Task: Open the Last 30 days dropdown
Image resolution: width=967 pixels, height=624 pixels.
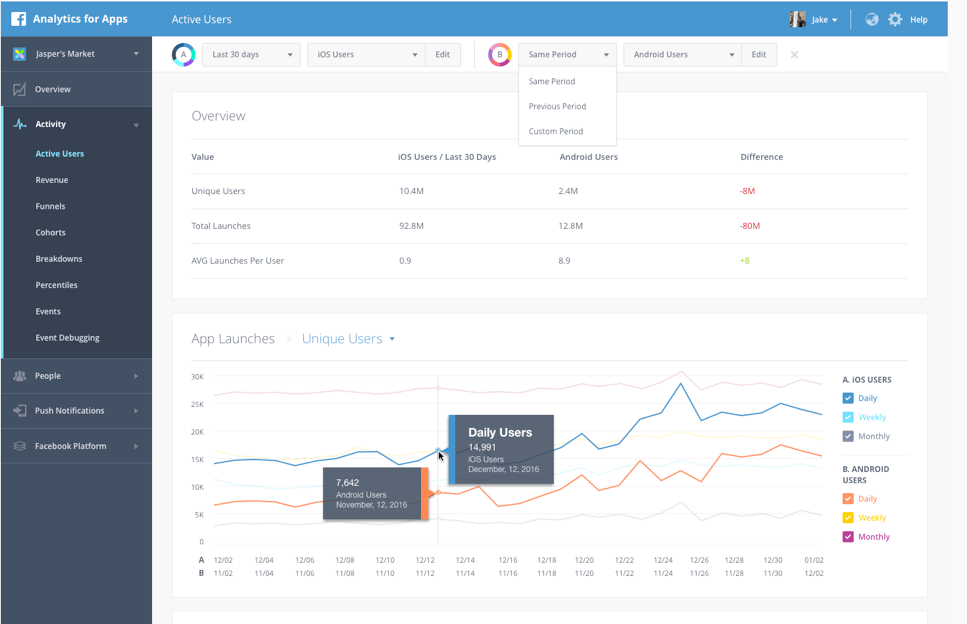Action: pyautogui.click(x=251, y=55)
